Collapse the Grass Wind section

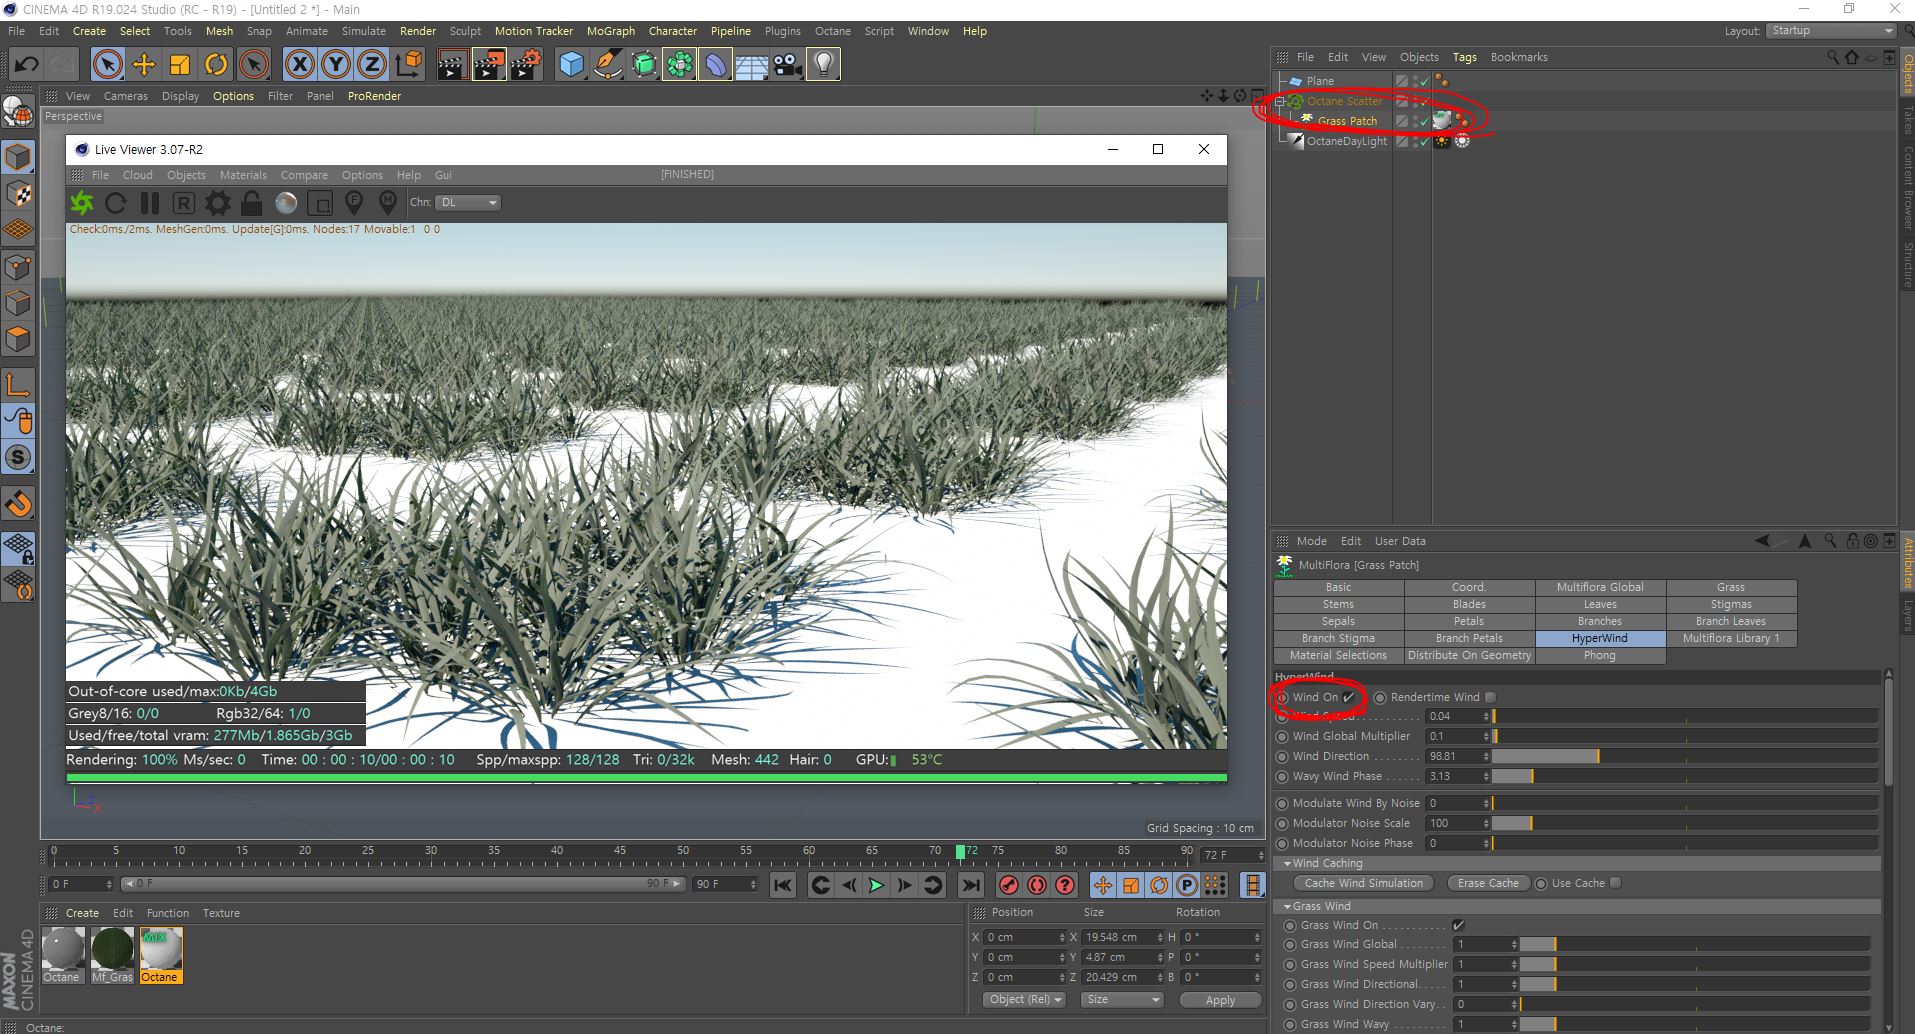tap(1288, 906)
